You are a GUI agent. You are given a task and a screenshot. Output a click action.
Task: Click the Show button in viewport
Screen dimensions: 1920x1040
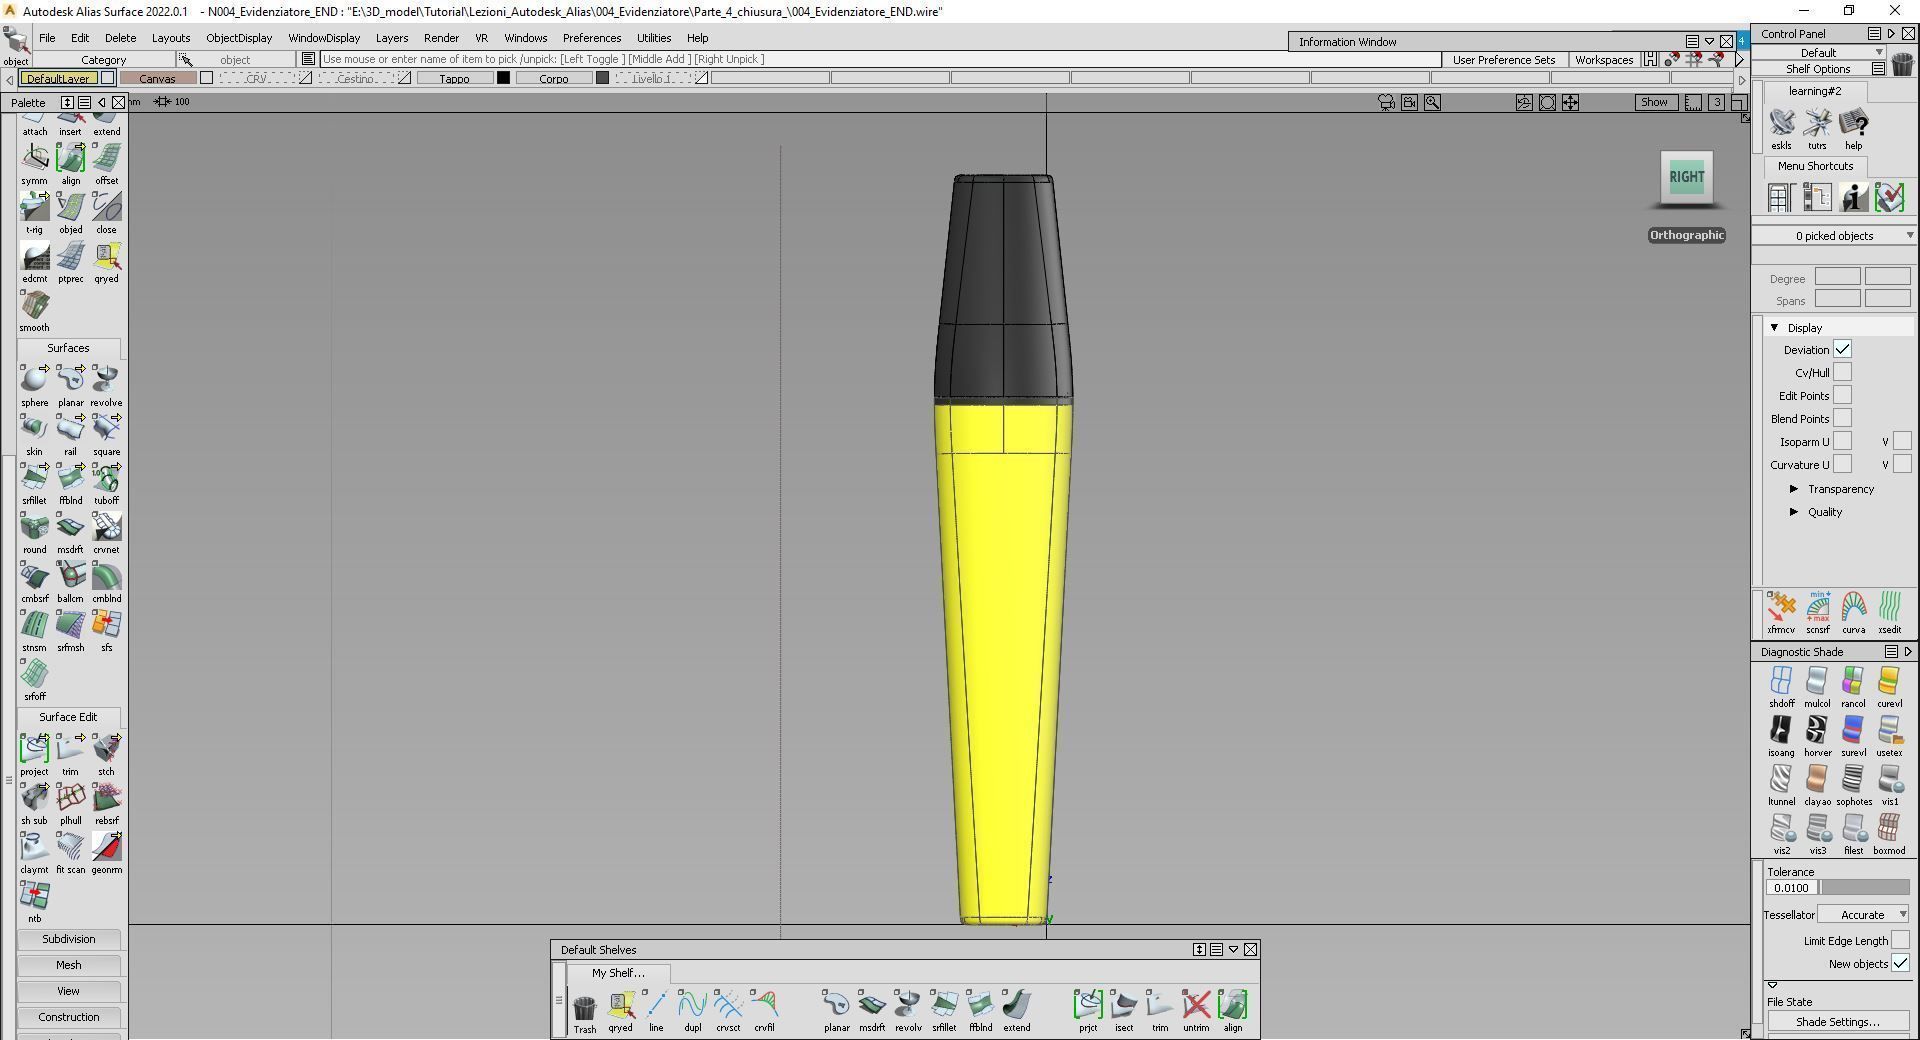click(x=1654, y=102)
